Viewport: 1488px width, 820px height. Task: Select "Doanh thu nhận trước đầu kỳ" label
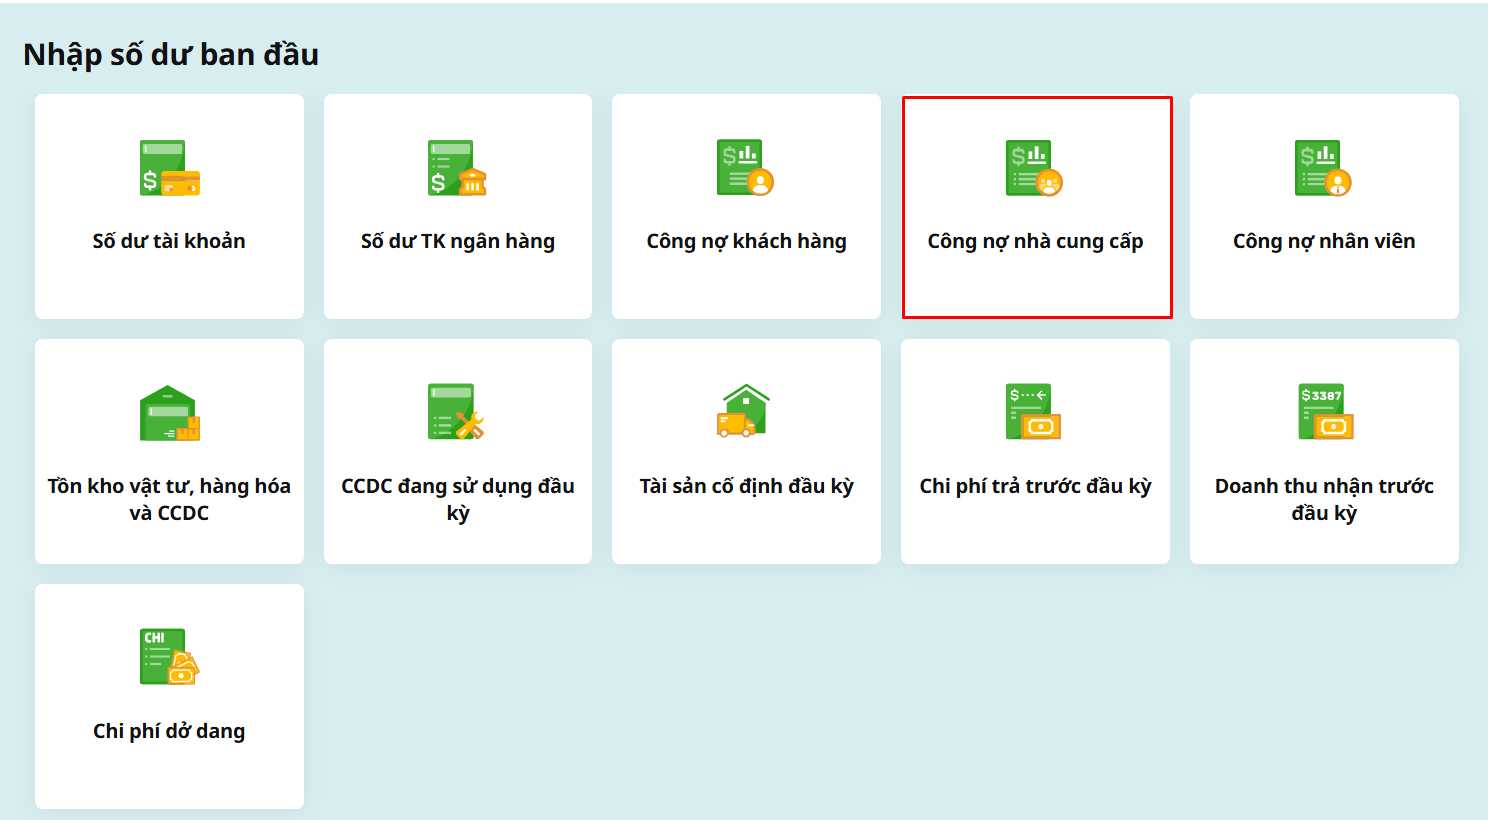1324,499
